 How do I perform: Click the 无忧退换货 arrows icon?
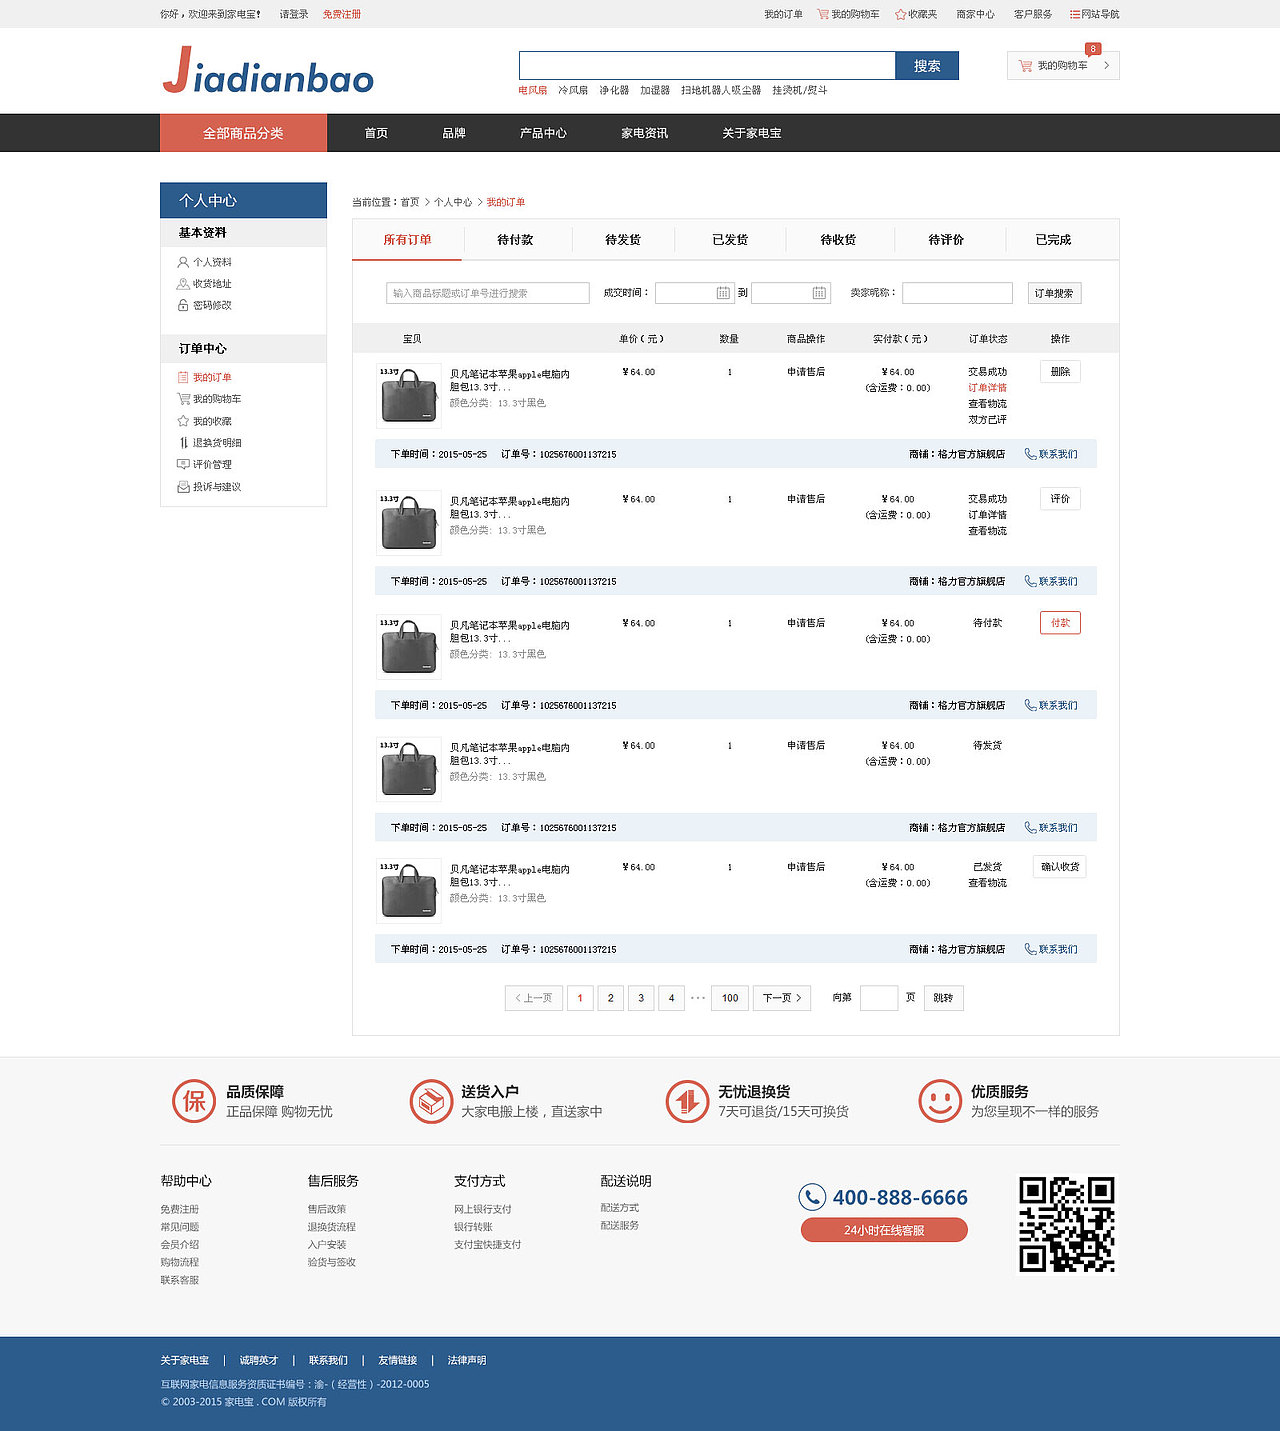688,1101
